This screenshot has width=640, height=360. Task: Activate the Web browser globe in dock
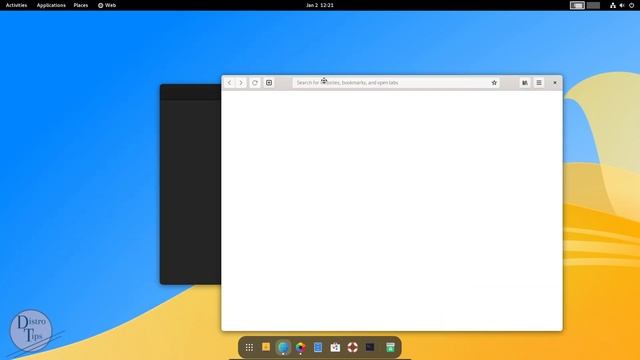tap(283, 347)
